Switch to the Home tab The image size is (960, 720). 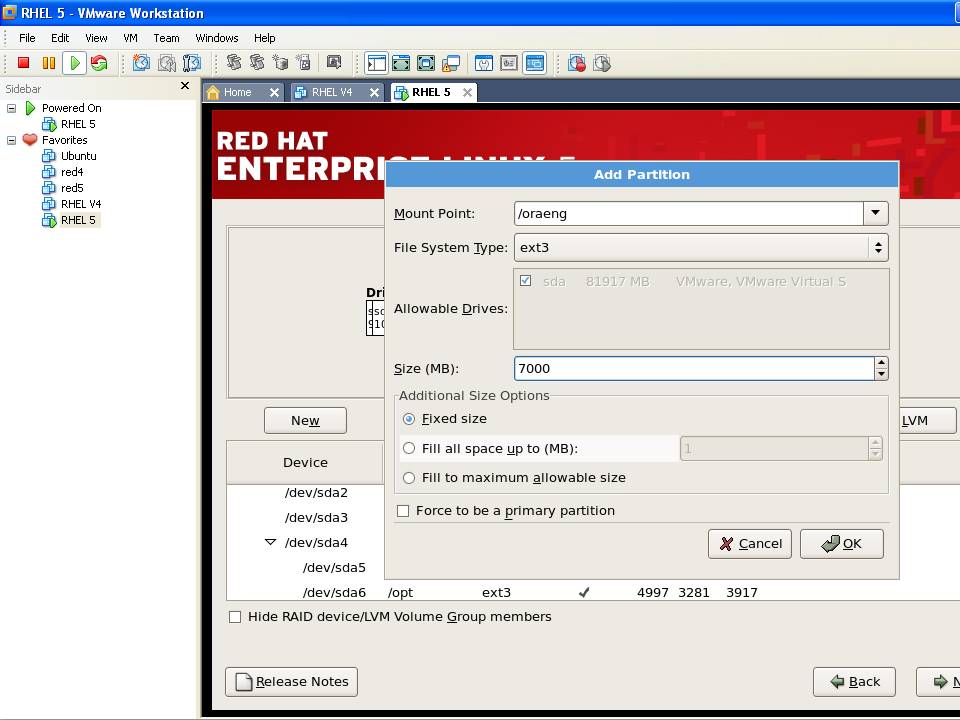(x=237, y=92)
